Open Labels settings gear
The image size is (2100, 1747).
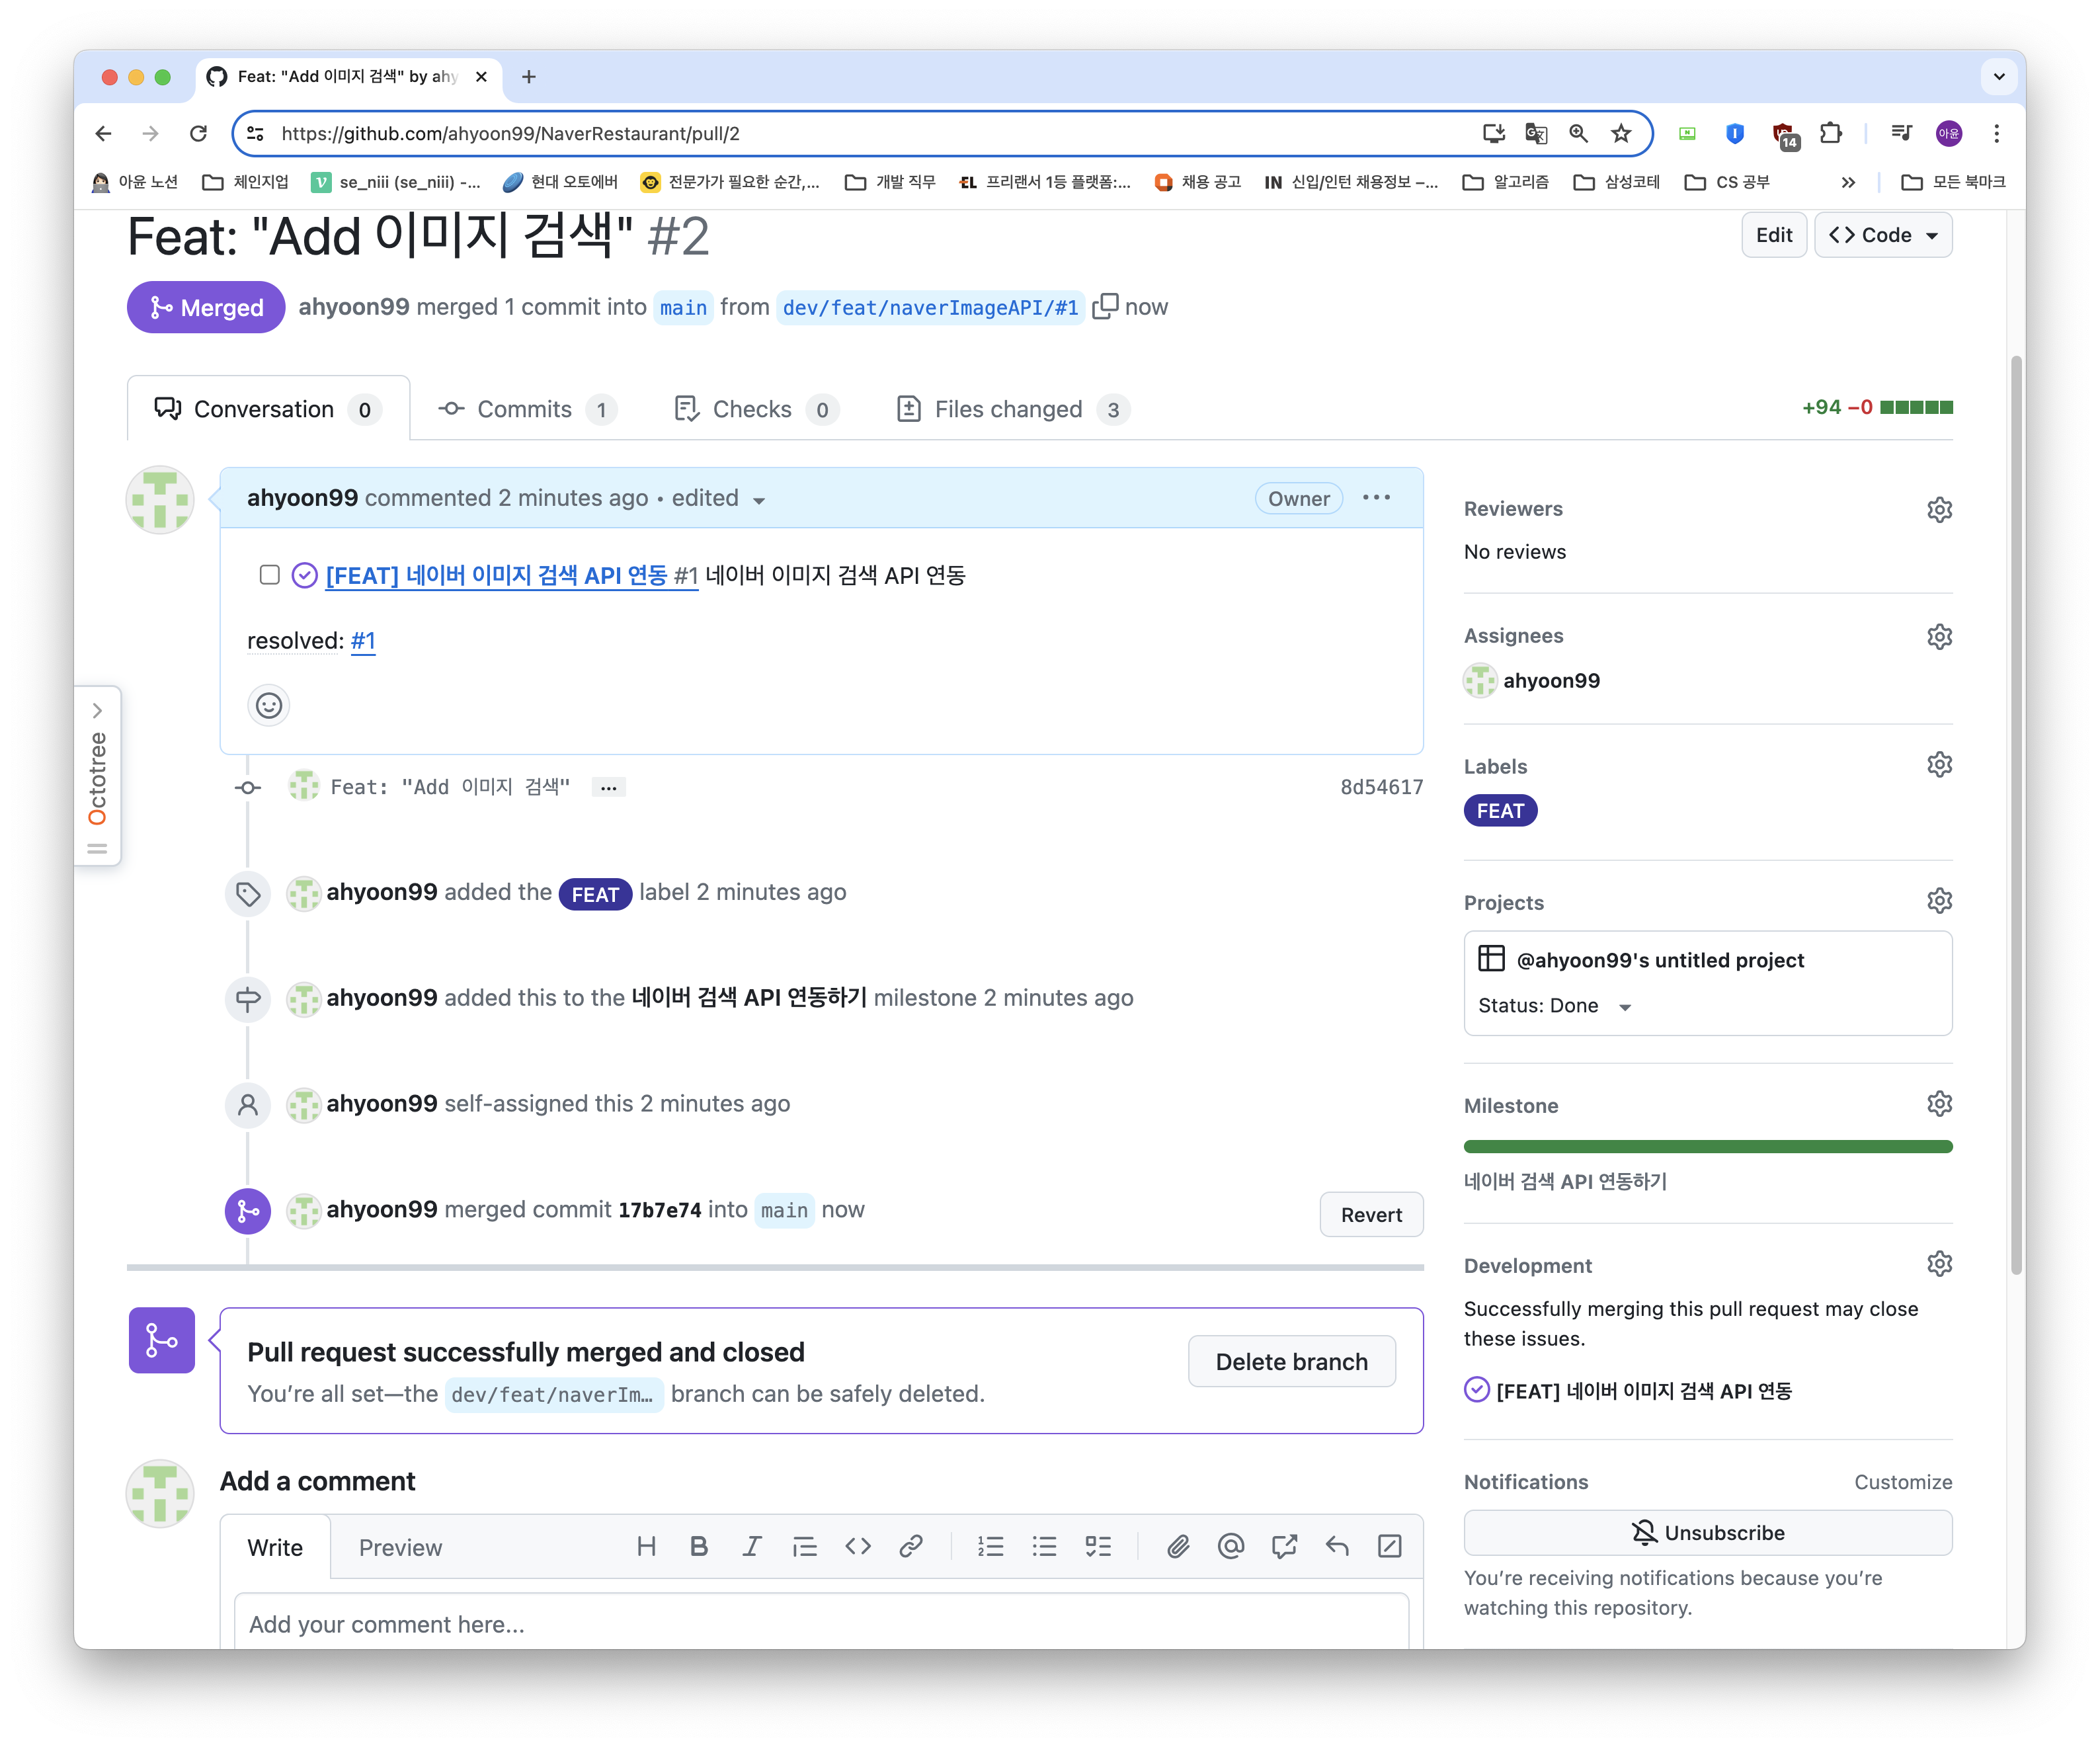[1939, 765]
